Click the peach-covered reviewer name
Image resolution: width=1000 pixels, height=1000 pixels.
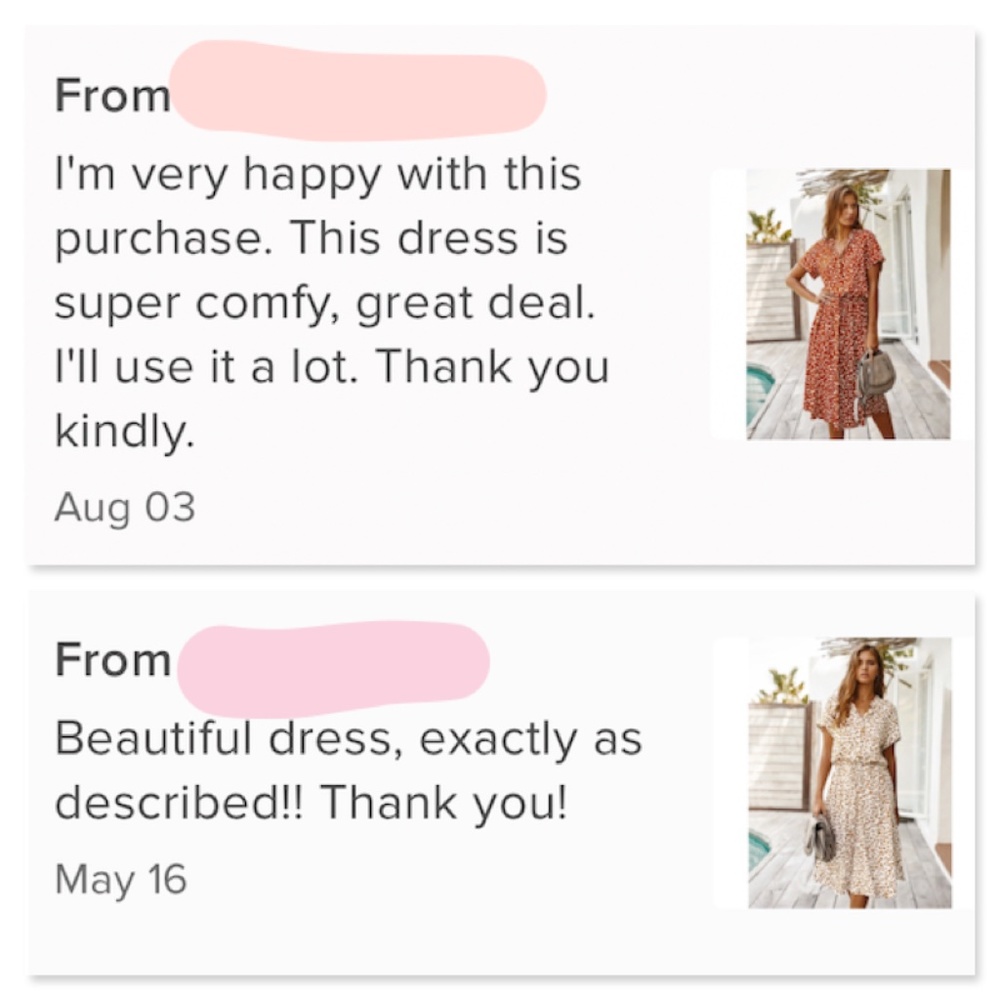pyautogui.click(x=358, y=91)
